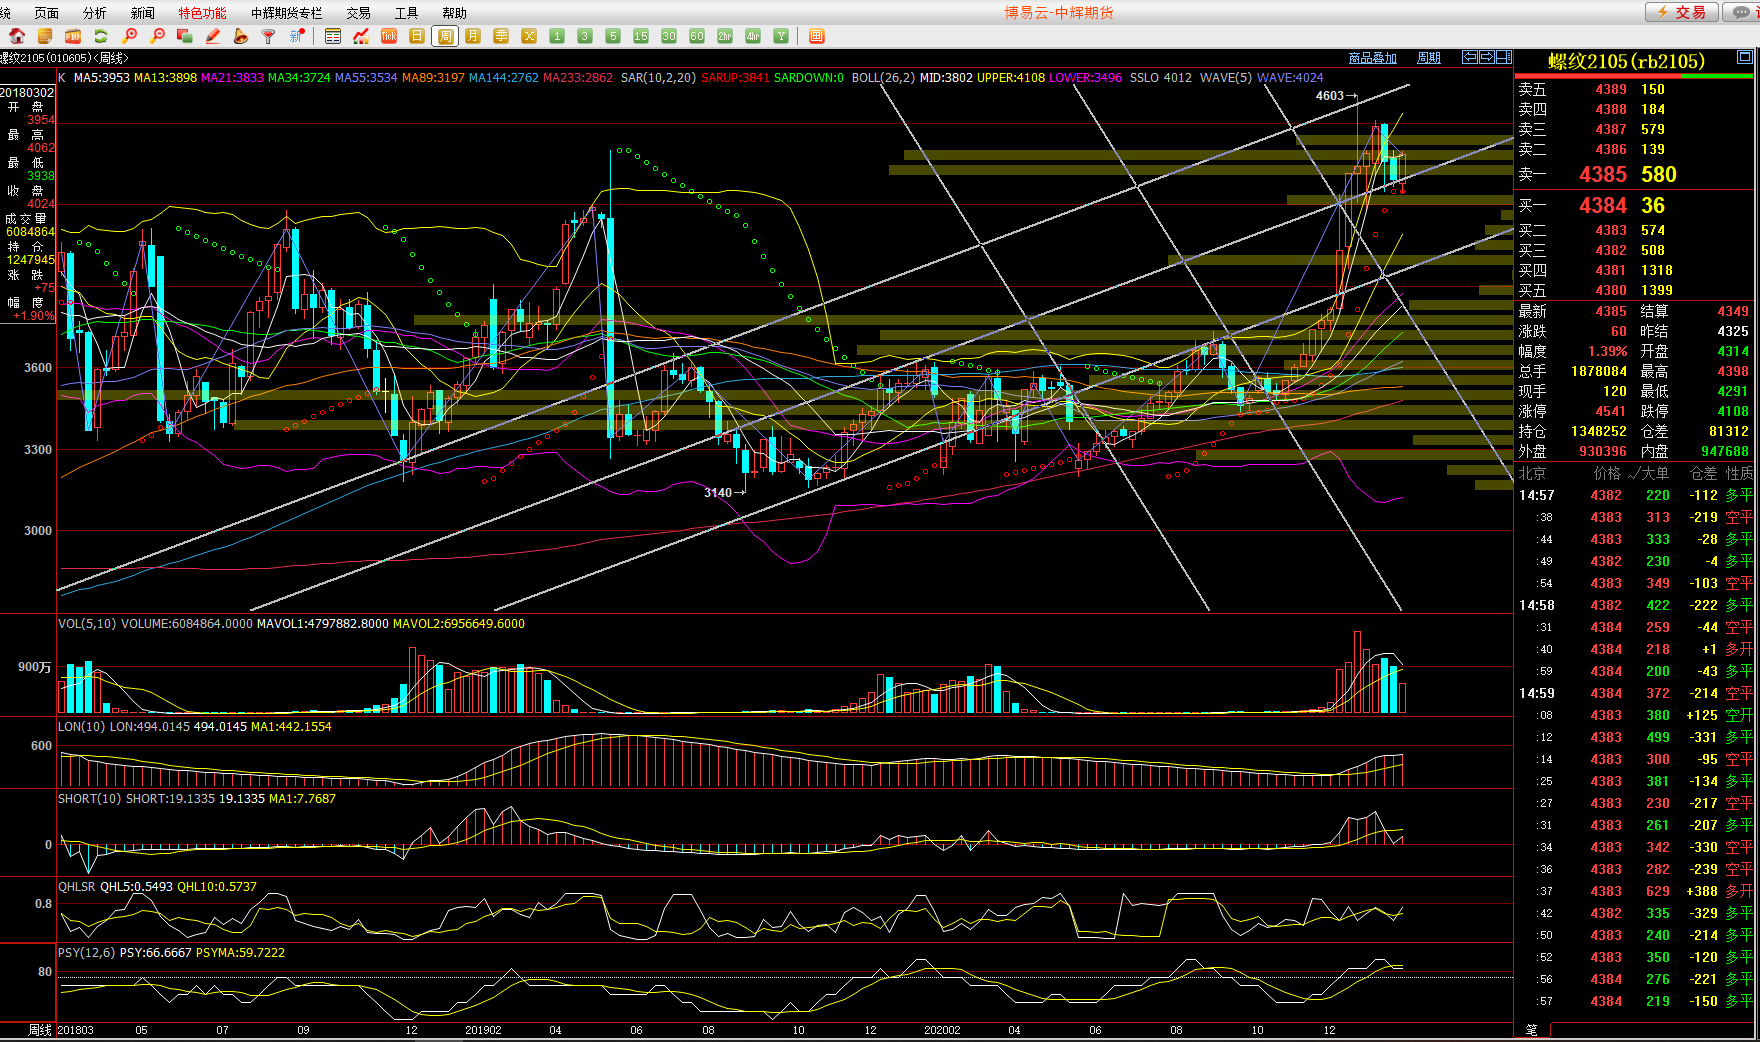Image resolution: width=1760 pixels, height=1042 pixels.
Task: Open the 商品叠加 overlay selector
Action: 1372,58
